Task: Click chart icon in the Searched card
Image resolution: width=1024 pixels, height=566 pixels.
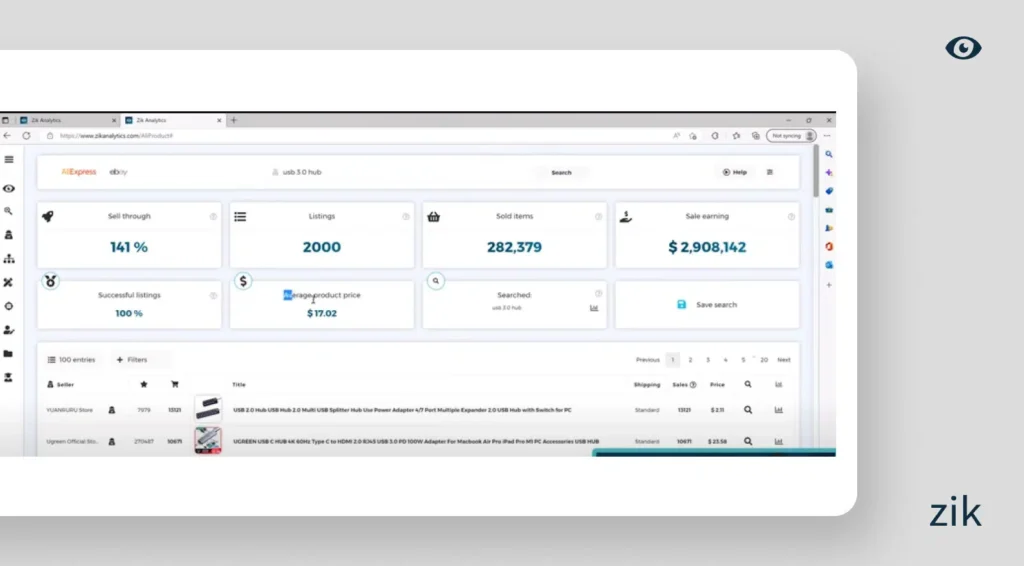Action: [594, 308]
